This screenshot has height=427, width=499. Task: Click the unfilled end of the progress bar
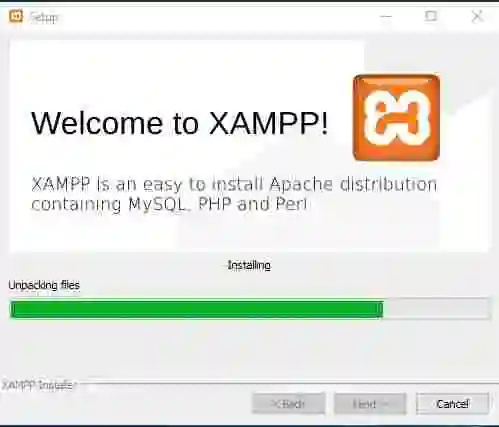[x=437, y=309]
